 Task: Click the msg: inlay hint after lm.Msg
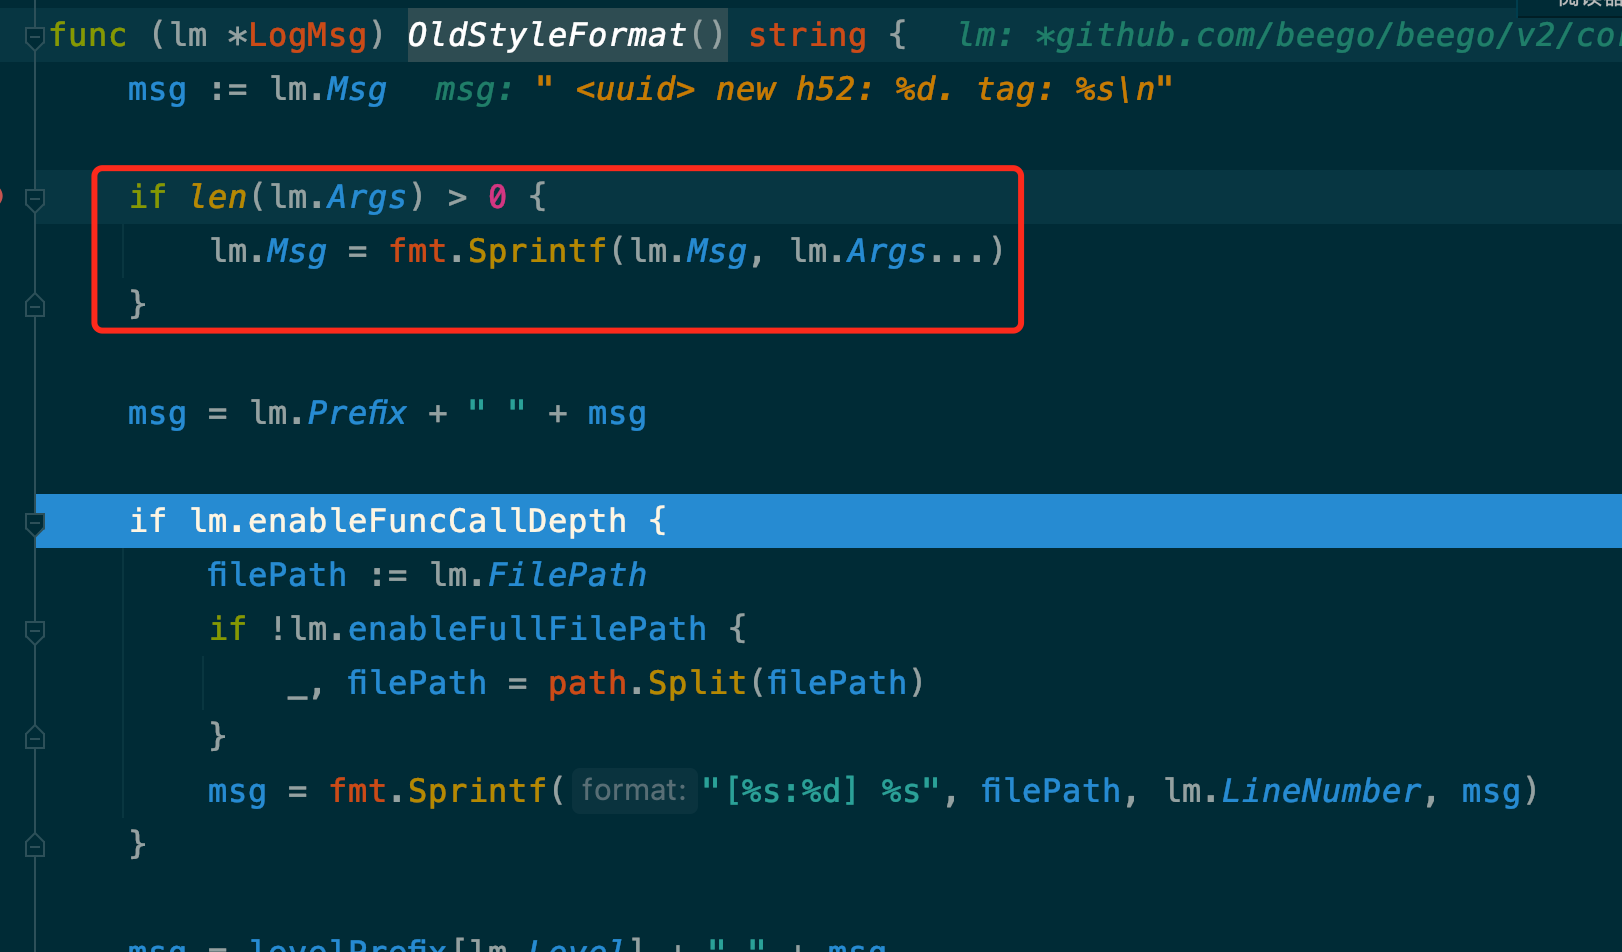point(471,88)
